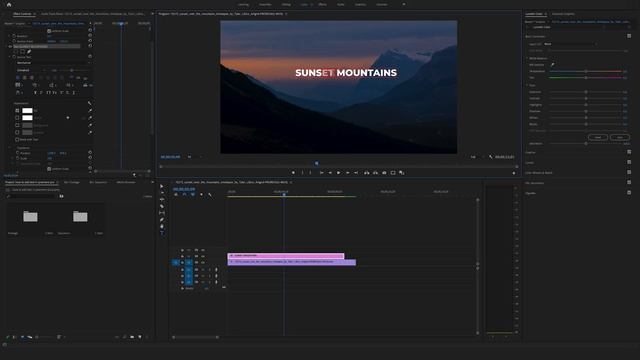The image size is (640, 360).
Task: Pick white balance with WB Selector eyedropper
Action: coord(553,64)
